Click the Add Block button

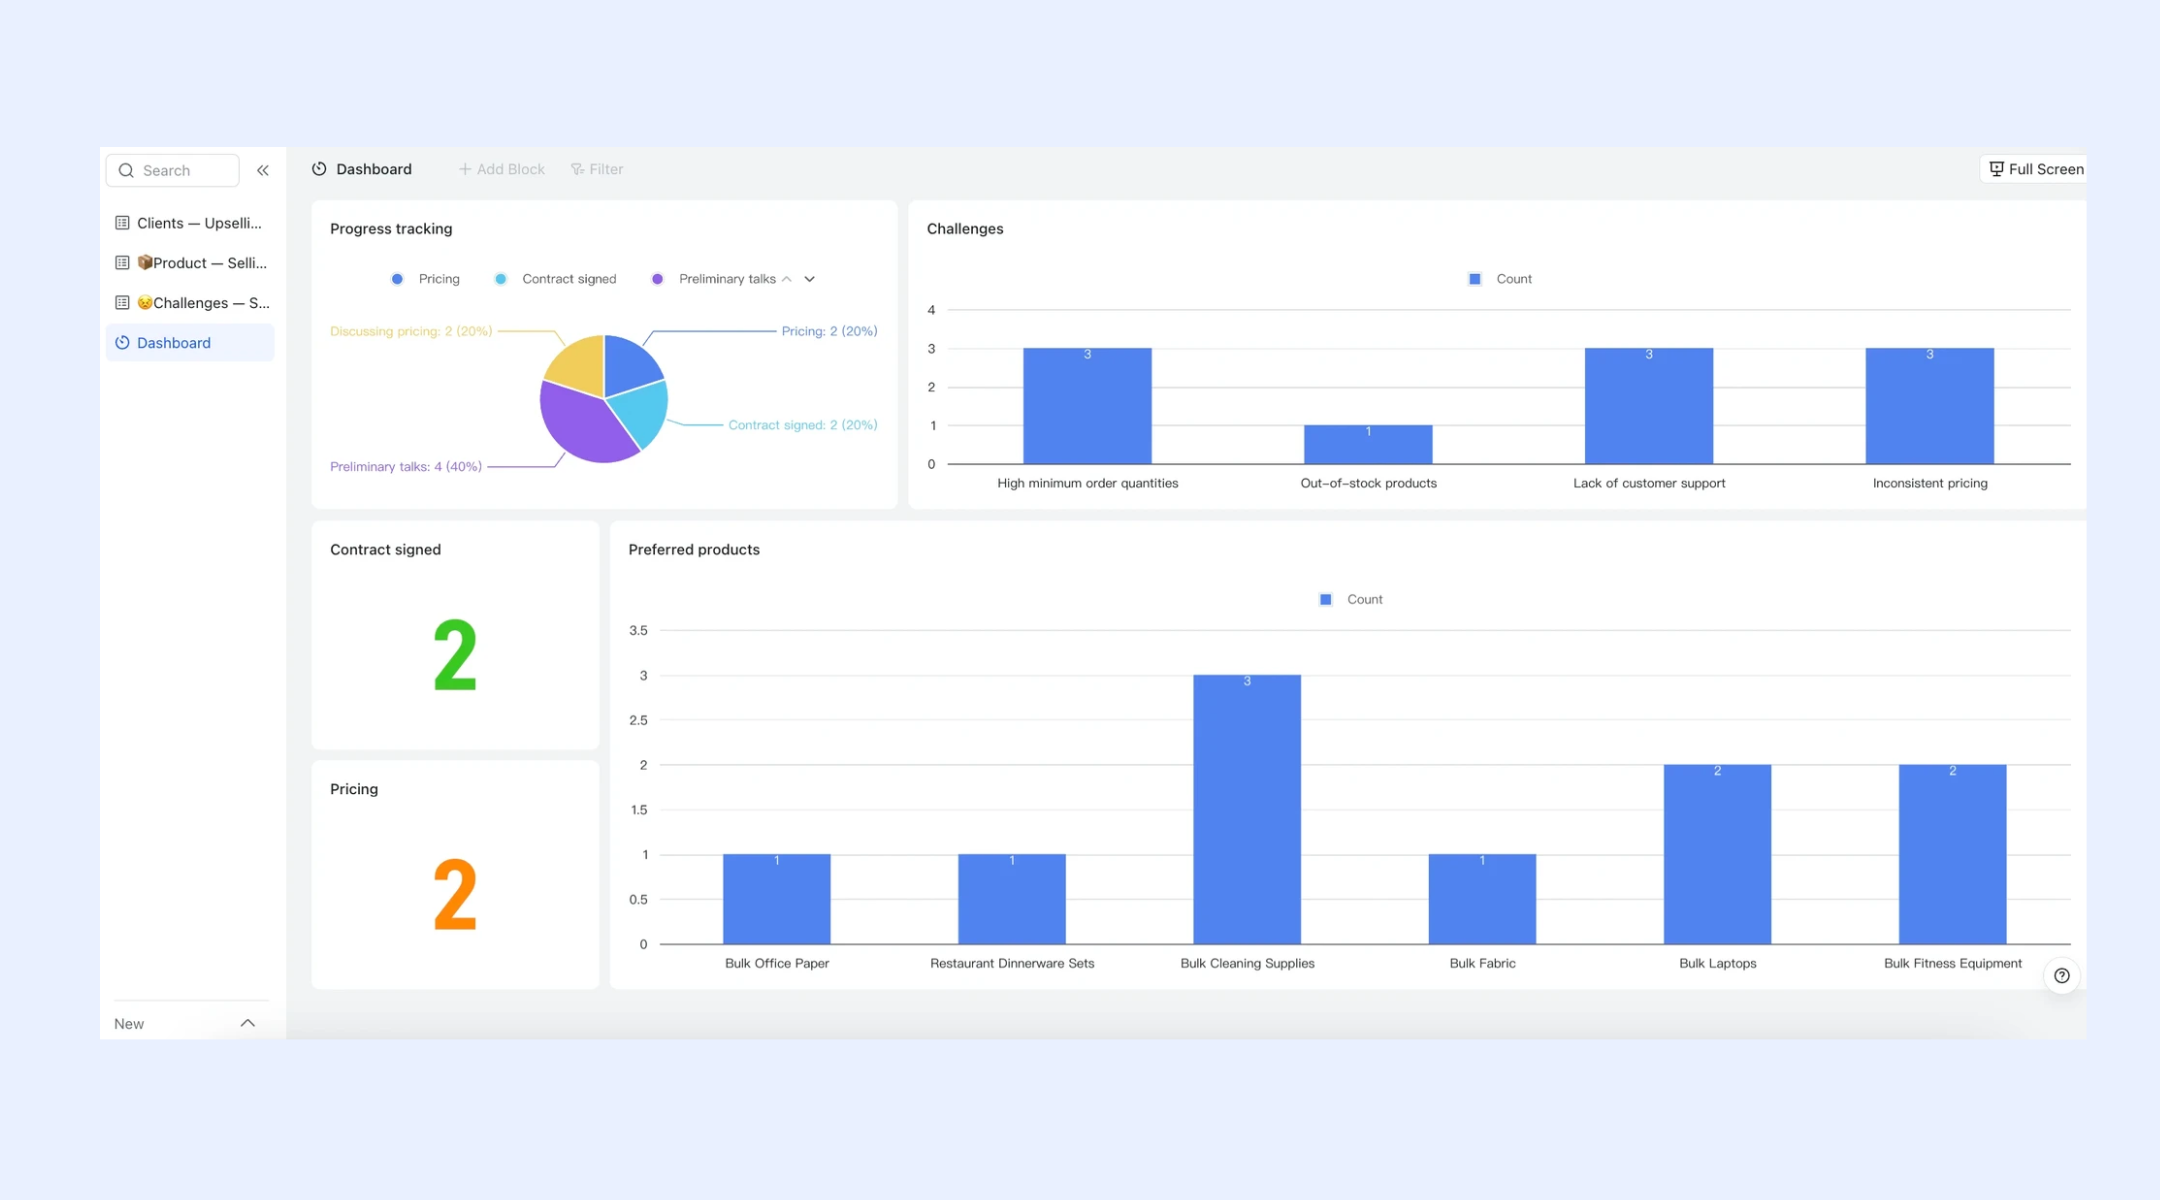click(x=501, y=169)
